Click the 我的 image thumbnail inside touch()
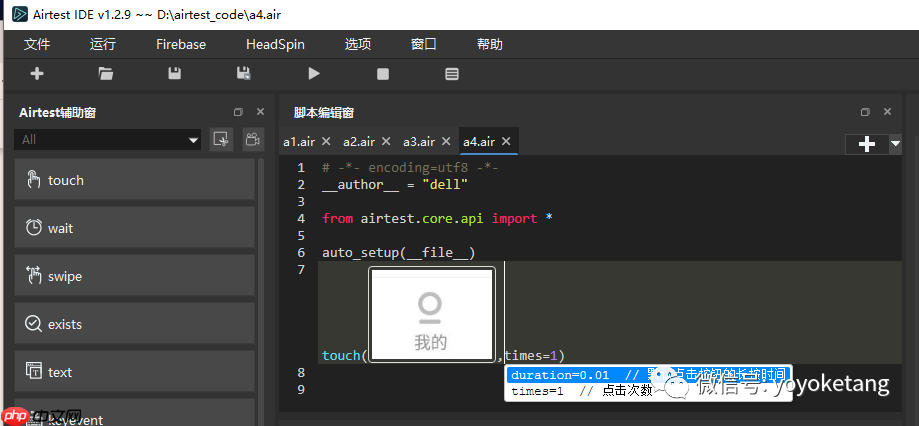Viewport: 919px width, 426px height. pyautogui.click(x=432, y=315)
